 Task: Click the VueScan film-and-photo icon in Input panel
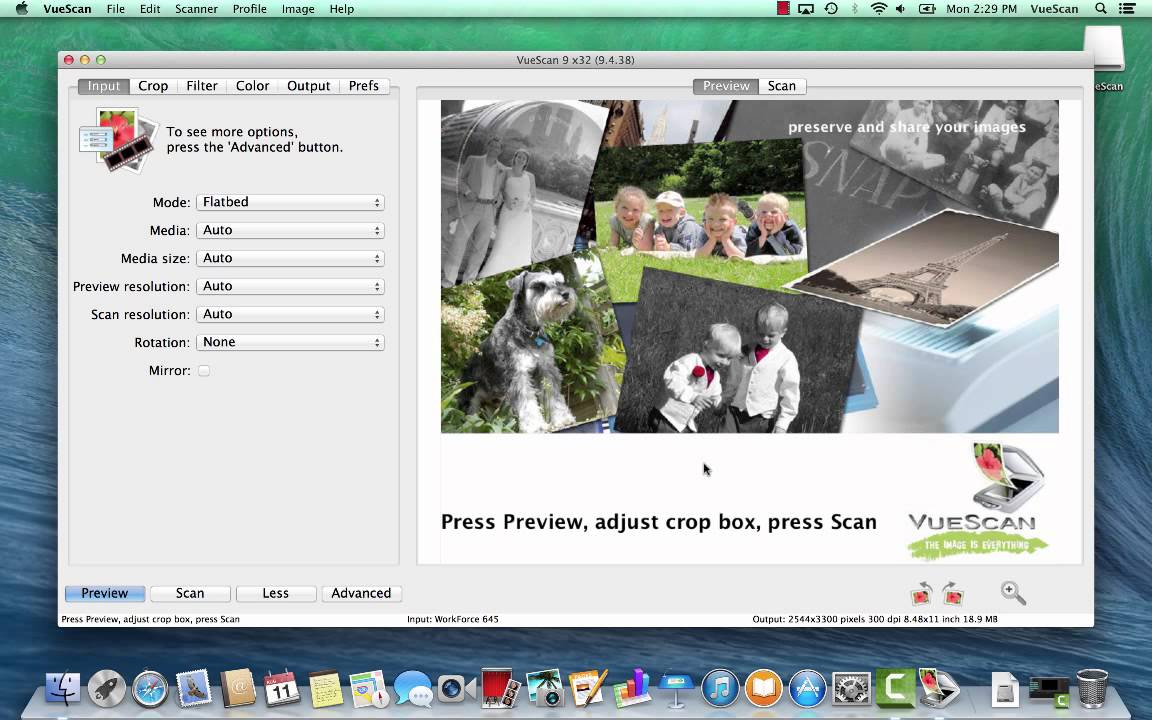[118, 139]
